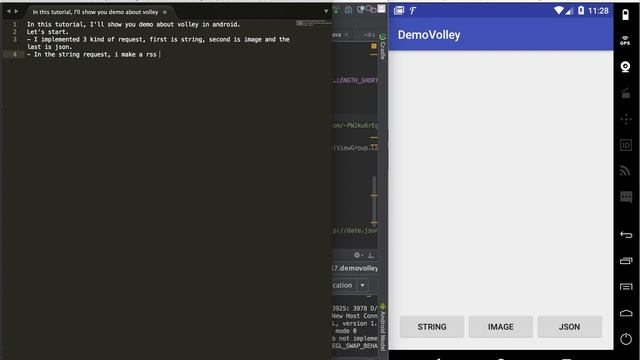
Task: Go to previous tab with left arrow
Action: pos(8,11)
